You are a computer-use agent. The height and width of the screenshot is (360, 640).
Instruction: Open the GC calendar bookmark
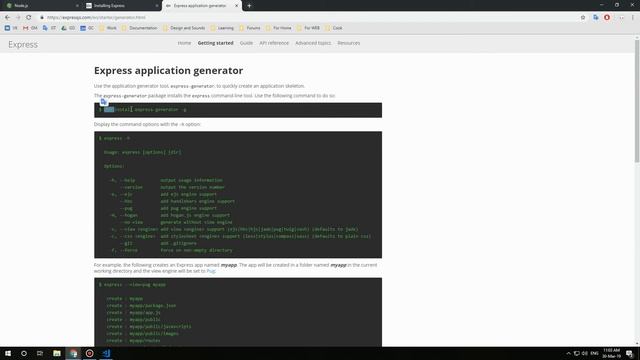[x=87, y=28]
